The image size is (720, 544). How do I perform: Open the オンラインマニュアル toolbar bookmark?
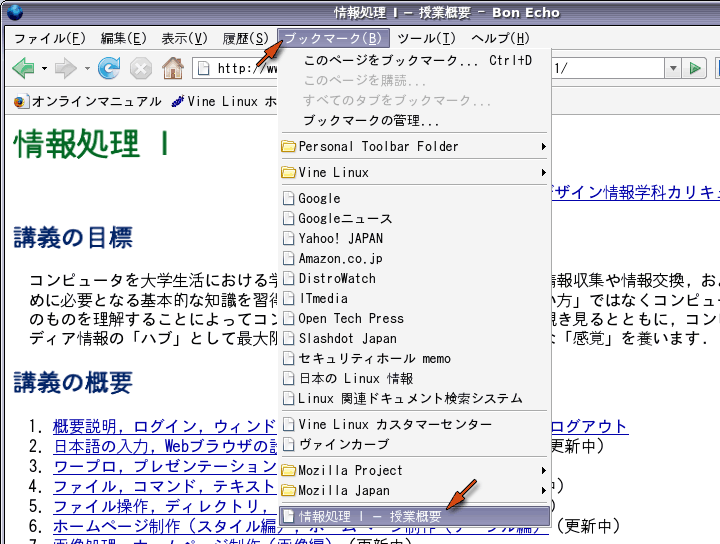tap(88, 101)
